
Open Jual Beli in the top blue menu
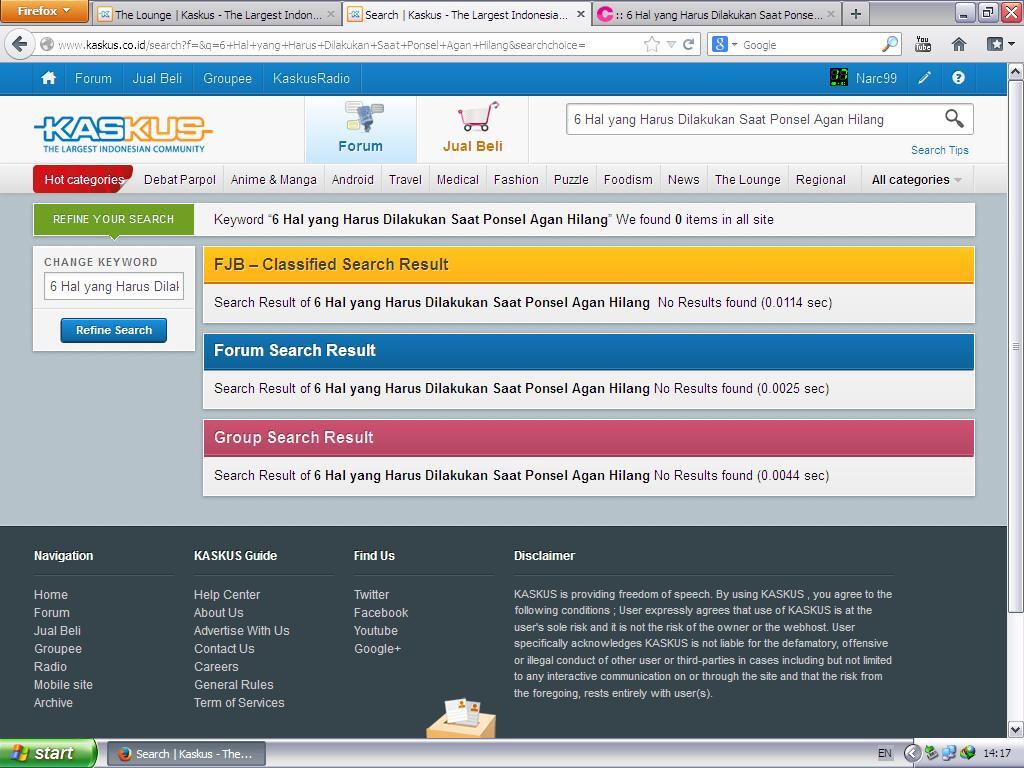pyautogui.click(x=157, y=78)
